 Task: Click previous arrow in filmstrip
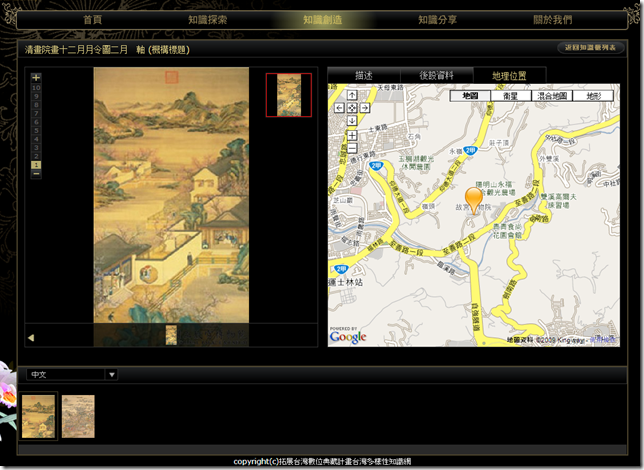31,338
